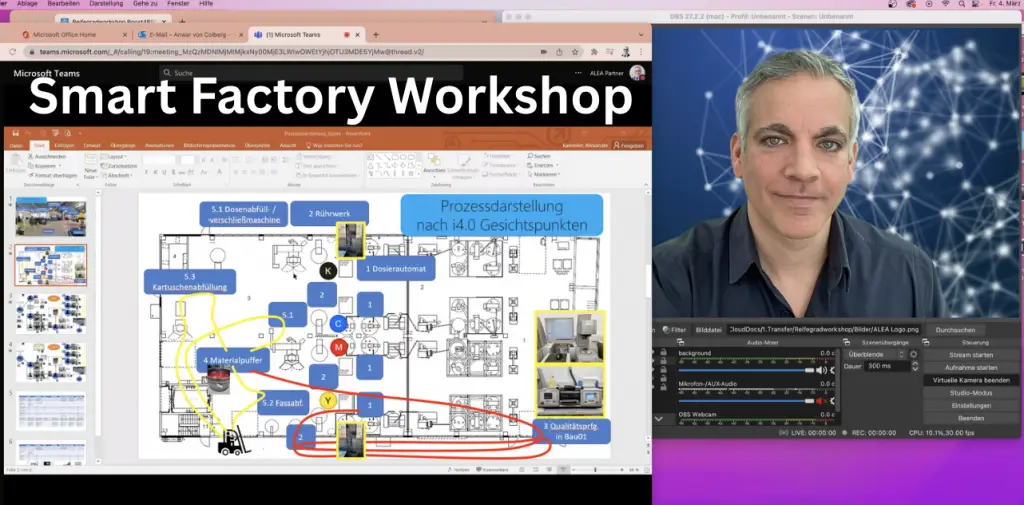This screenshot has height=505, width=1024.
Task: Adjust the background audio volume slider
Action: tap(745, 370)
